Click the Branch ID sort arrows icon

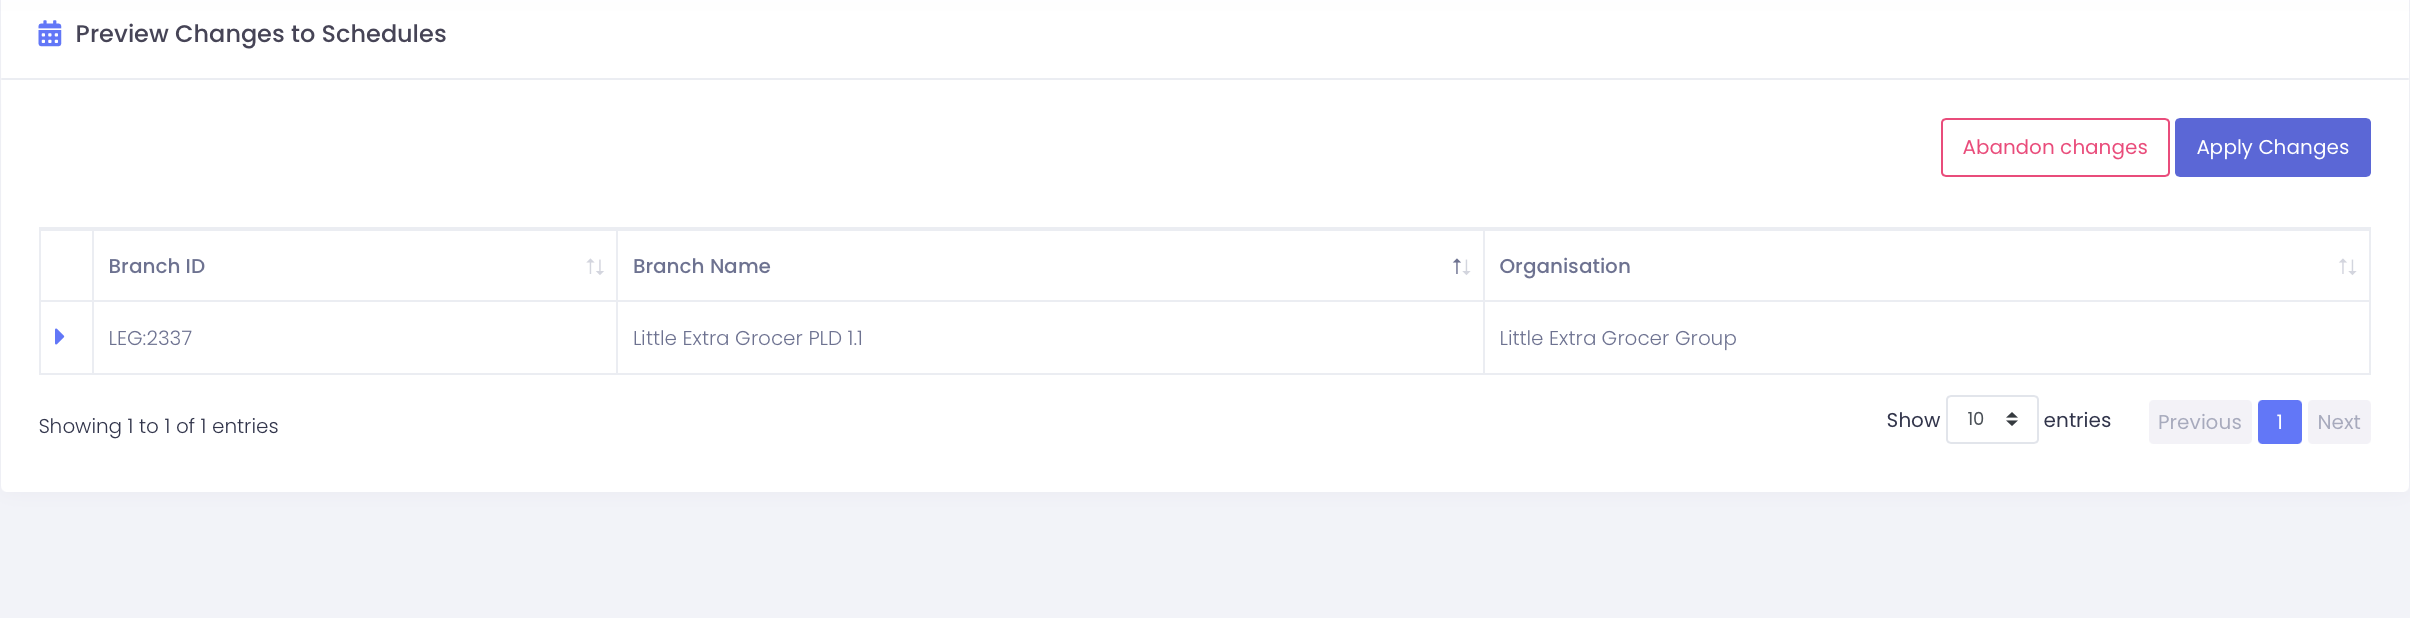[x=595, y=267]
